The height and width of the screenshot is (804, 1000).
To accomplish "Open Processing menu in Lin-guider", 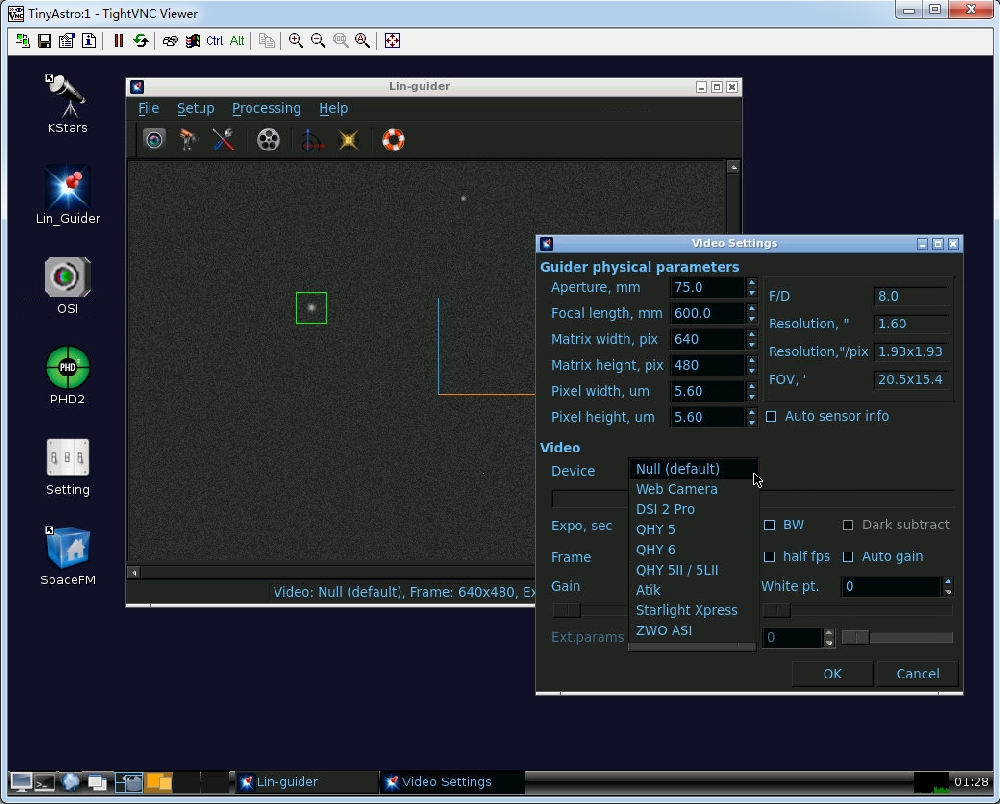I will (x=266, y=108).
